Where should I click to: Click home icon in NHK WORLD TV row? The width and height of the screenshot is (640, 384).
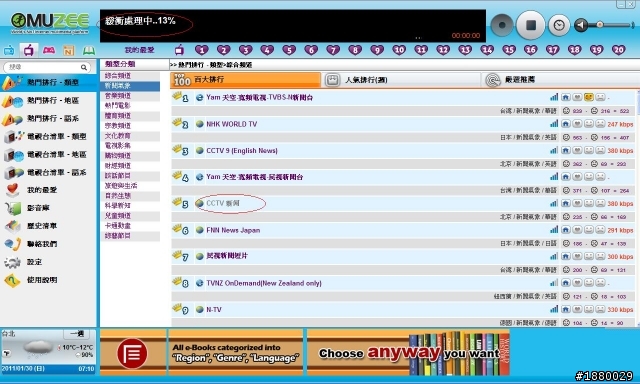point(566,124)
